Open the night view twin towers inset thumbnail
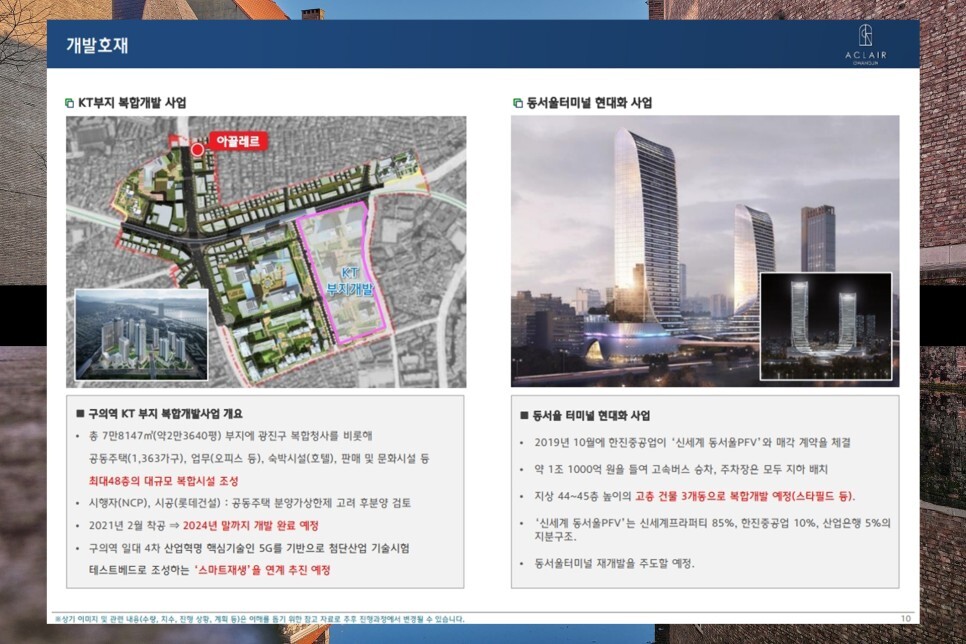The height and width of the screenshot is (644, 966). 826,326
